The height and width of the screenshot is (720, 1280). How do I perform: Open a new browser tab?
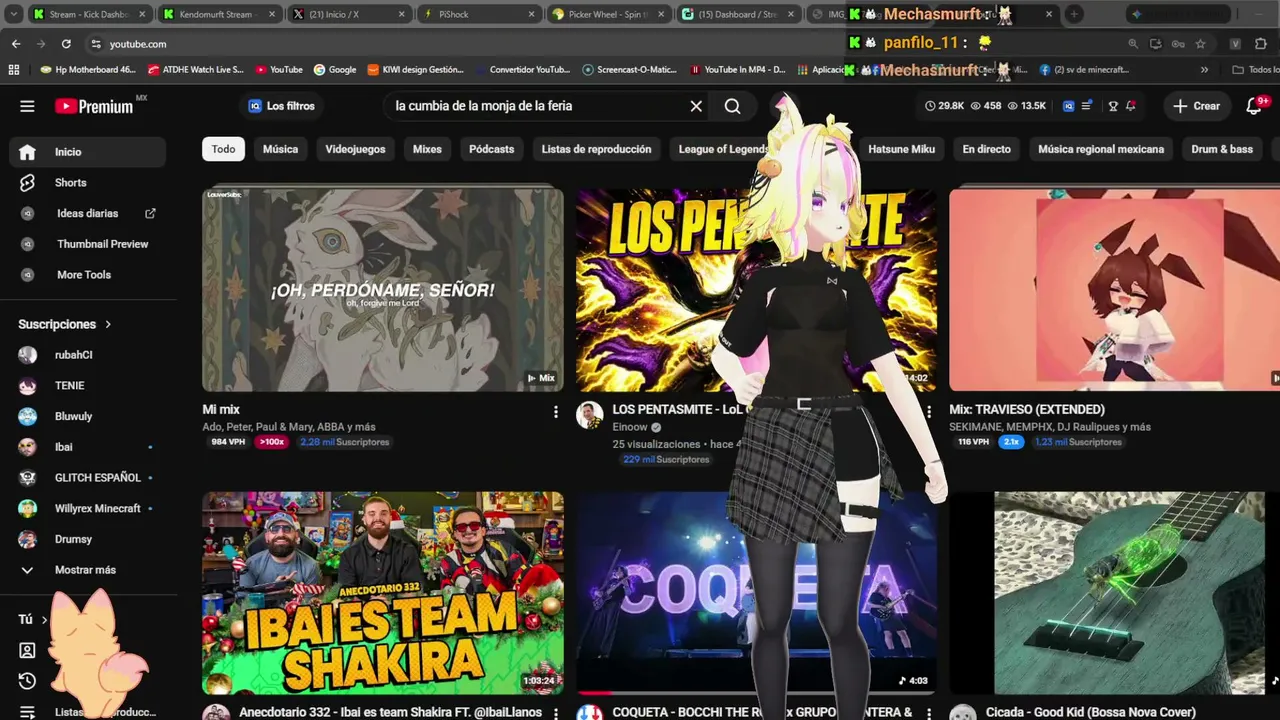click(1074, 14)
